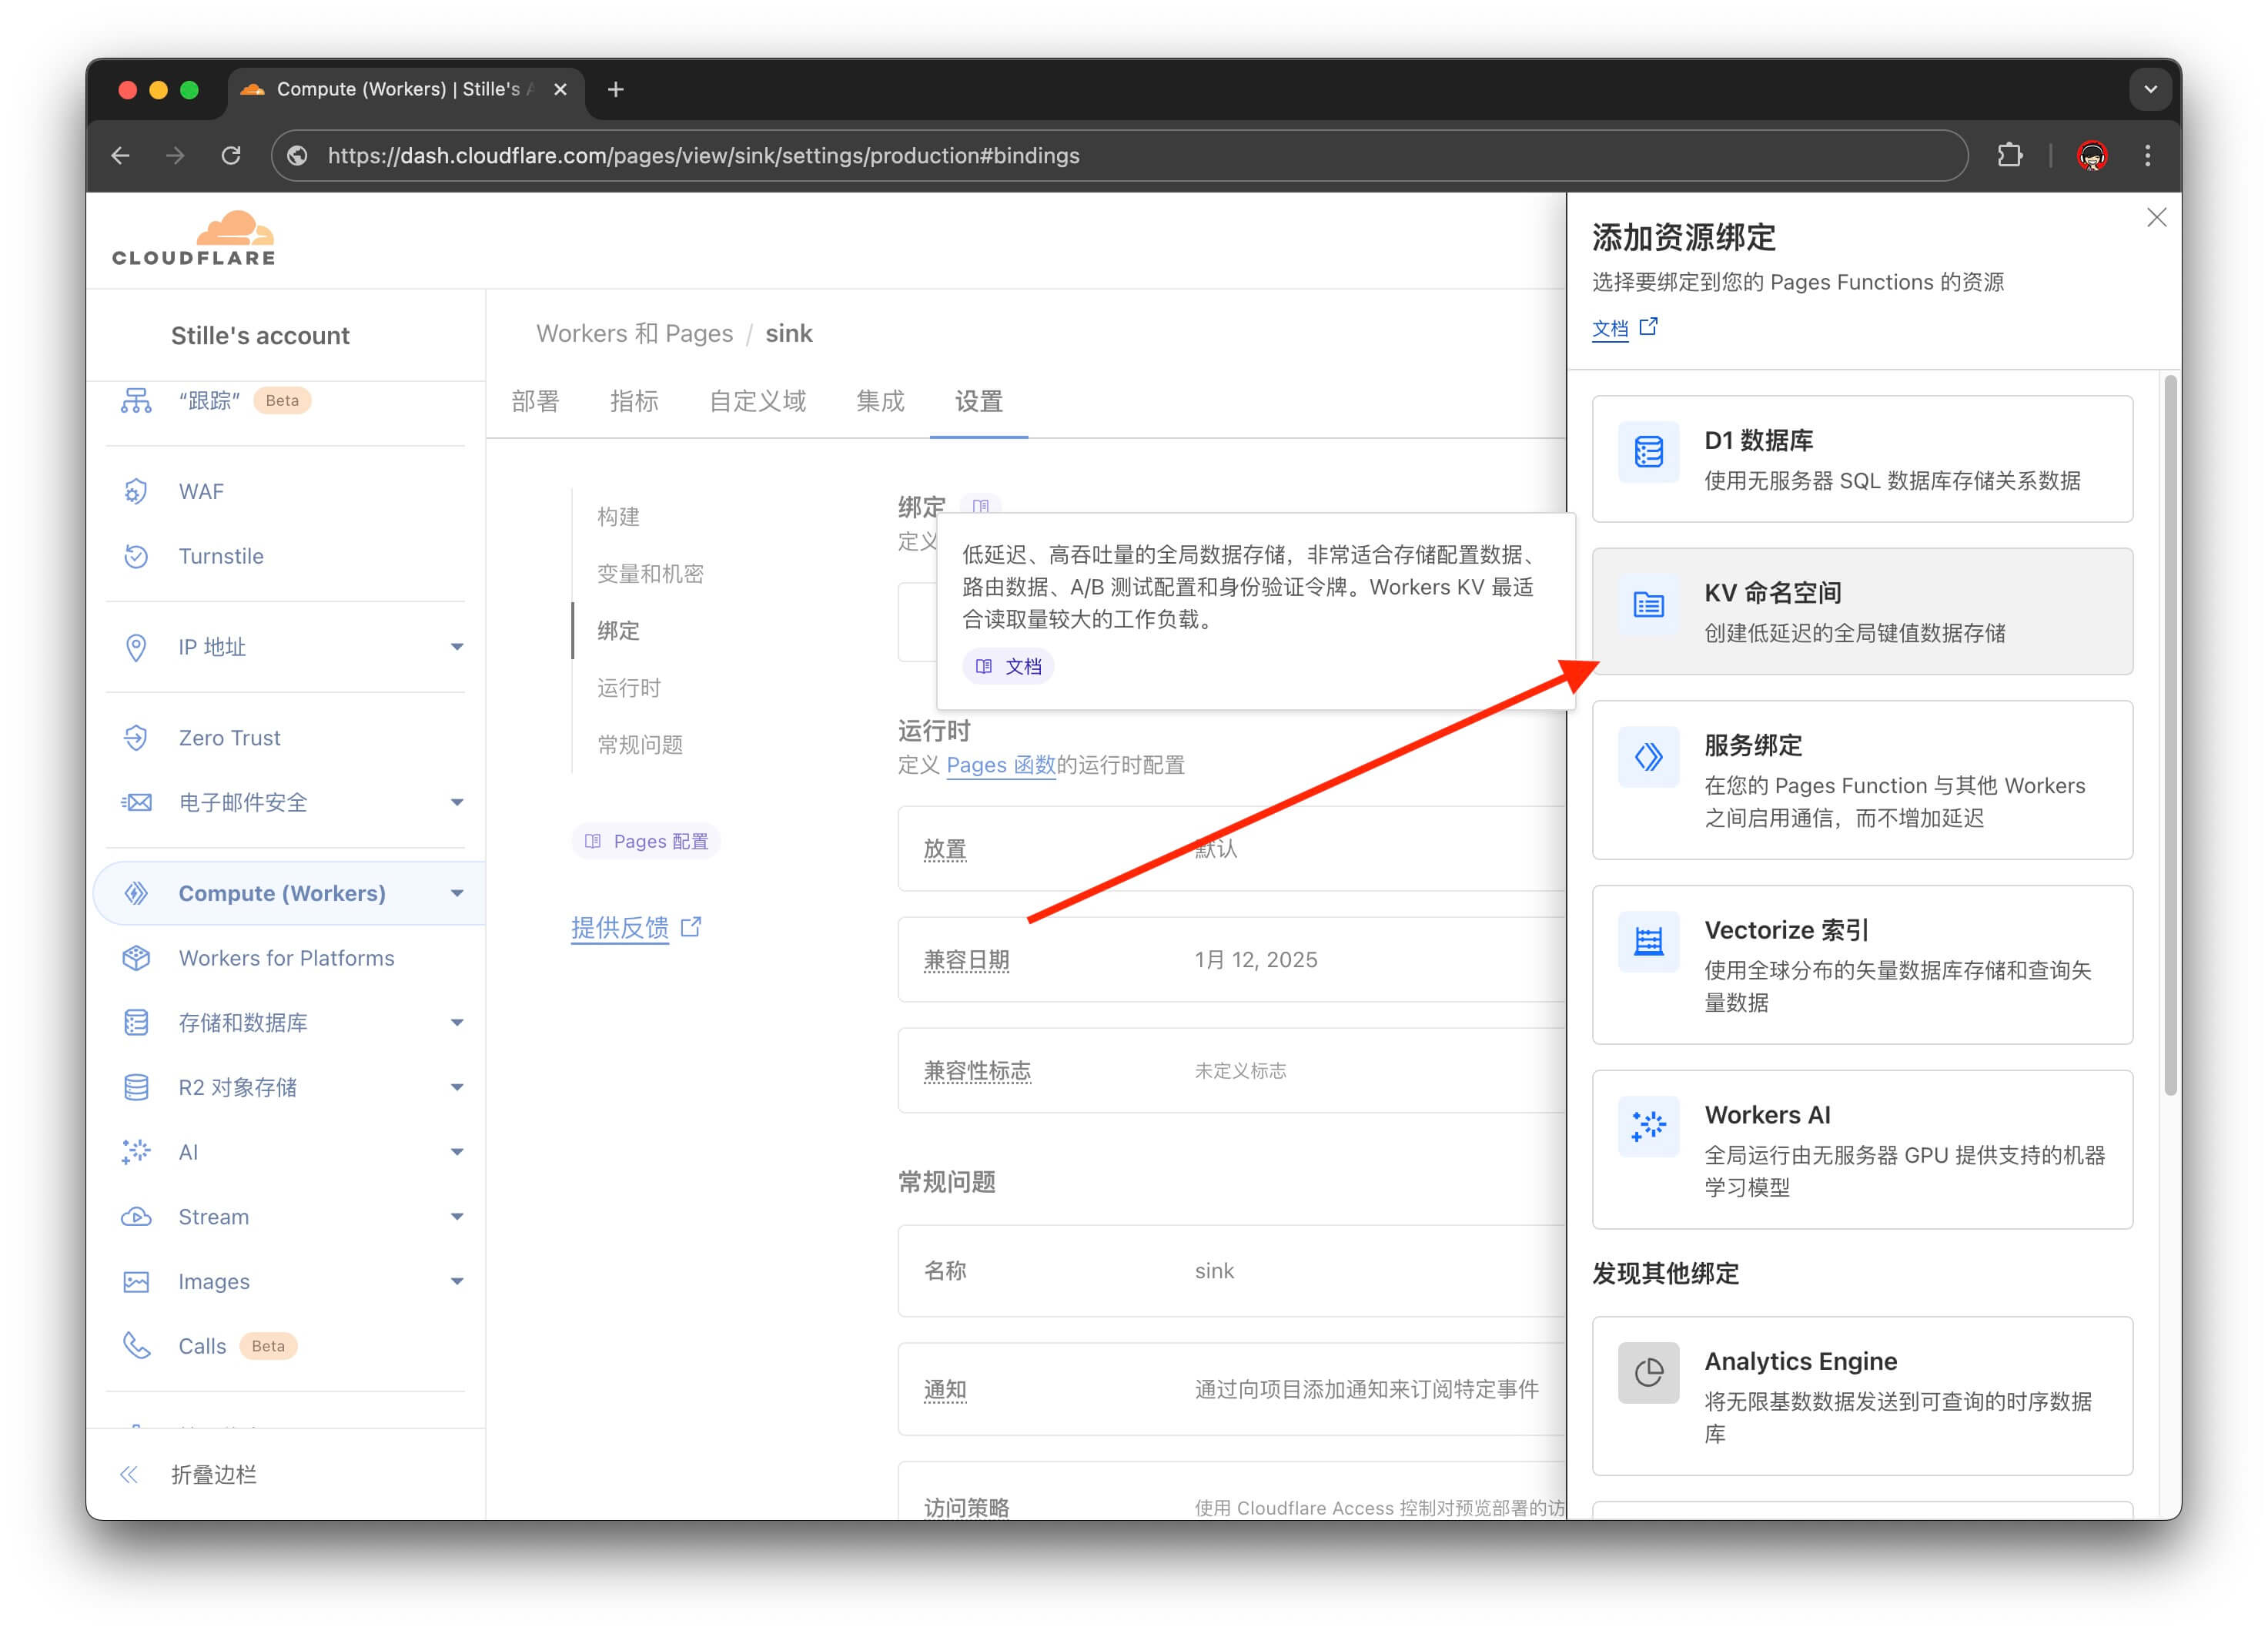Viewport: 2268px width, 1634px height.
Task: Click the R2 object storage icon
Action: click(x=136, y=1087)
